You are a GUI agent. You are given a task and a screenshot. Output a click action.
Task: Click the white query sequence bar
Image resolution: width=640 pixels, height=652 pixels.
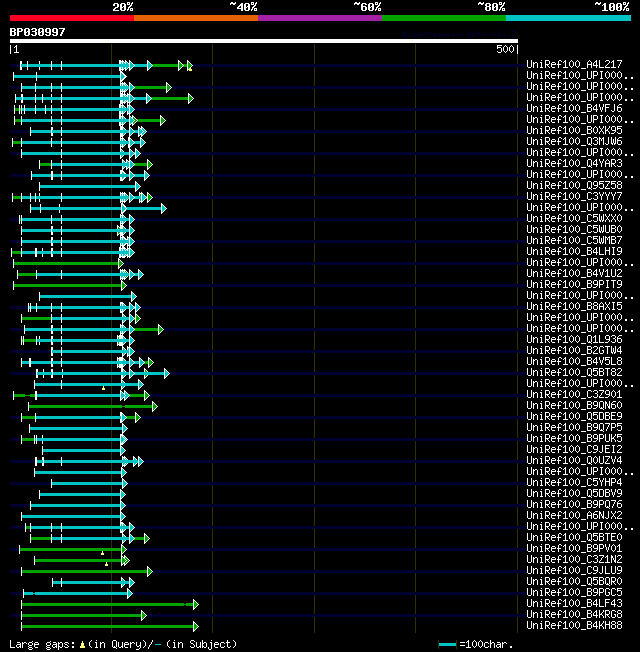264,41
